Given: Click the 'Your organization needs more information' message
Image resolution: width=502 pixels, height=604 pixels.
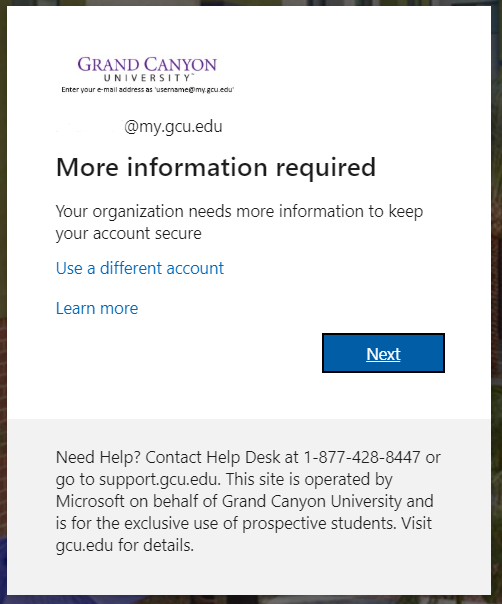Looking at the screenshot, I should coord(239,222).
